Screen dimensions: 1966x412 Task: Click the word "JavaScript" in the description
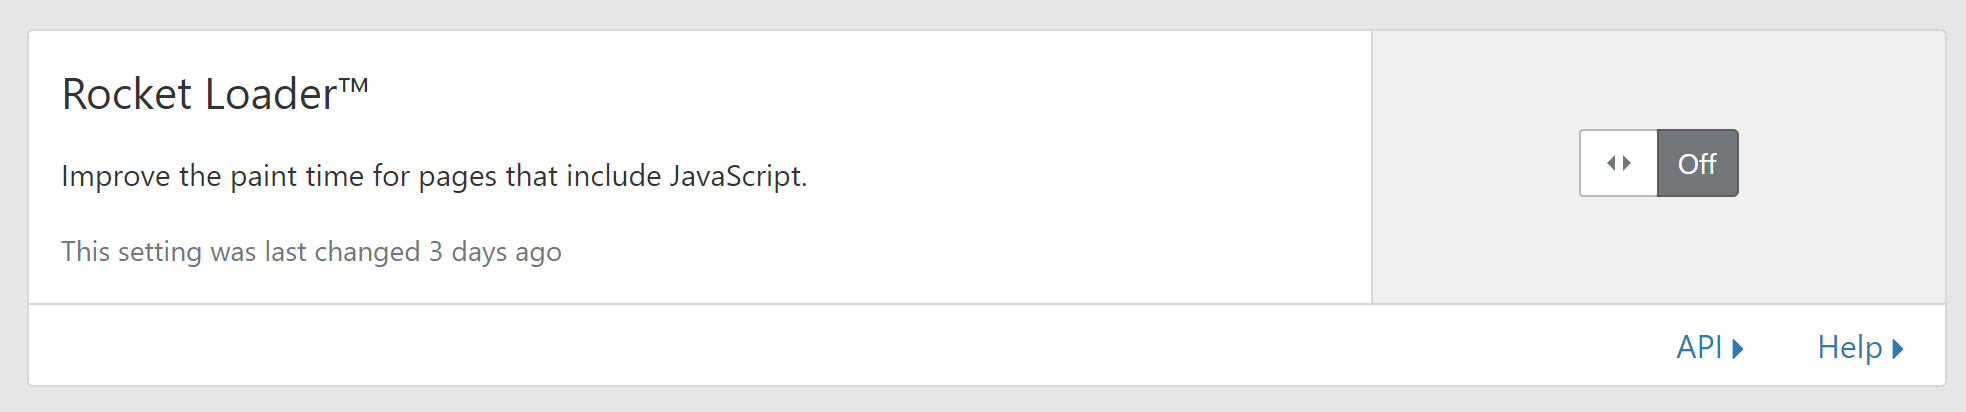[737, 176]
